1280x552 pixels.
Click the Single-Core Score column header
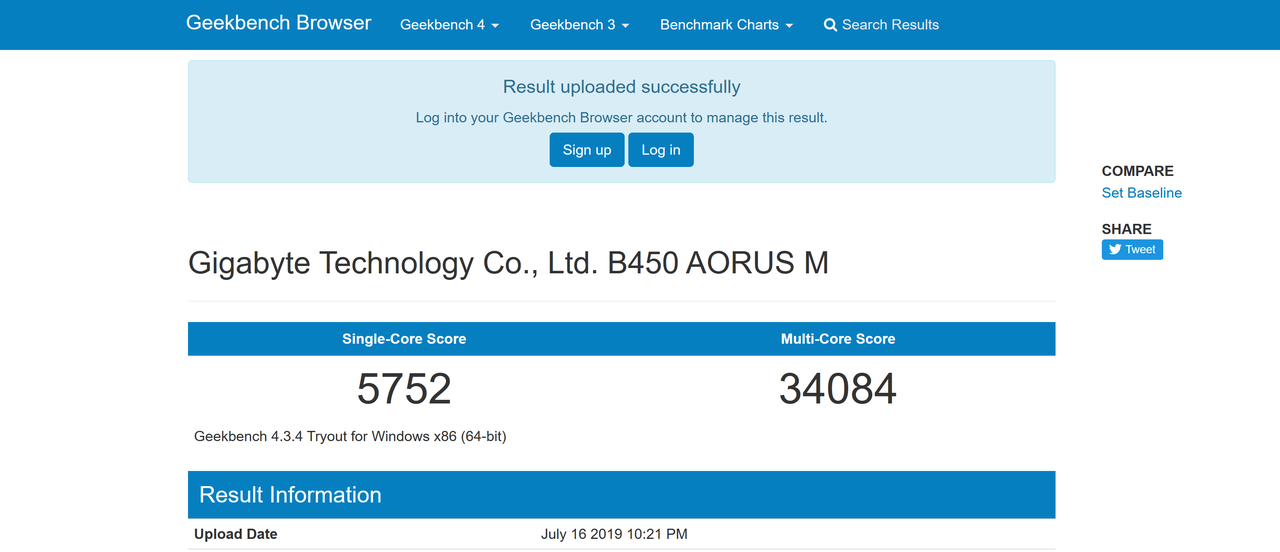[404, 339]
